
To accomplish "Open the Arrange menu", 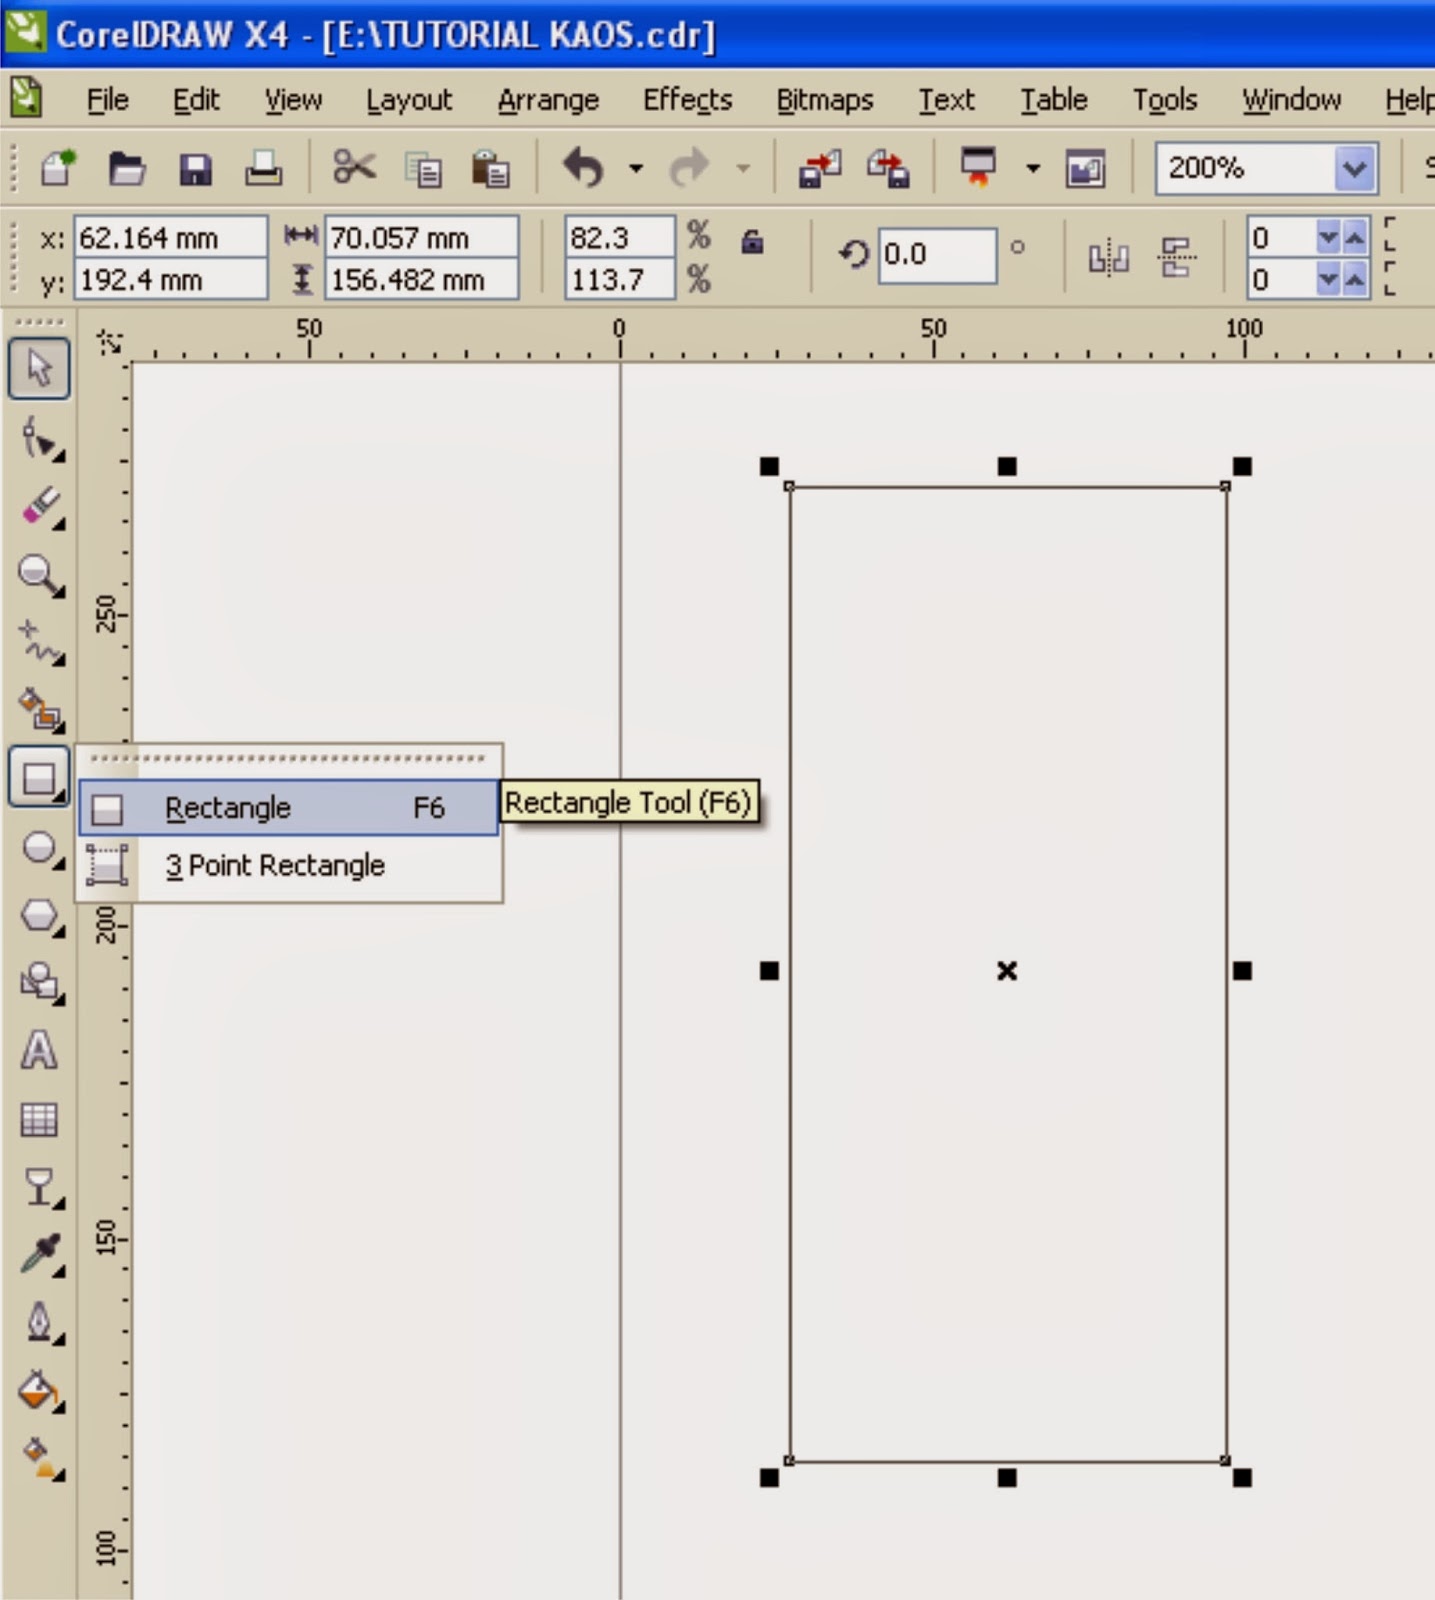I will (549, 100).
